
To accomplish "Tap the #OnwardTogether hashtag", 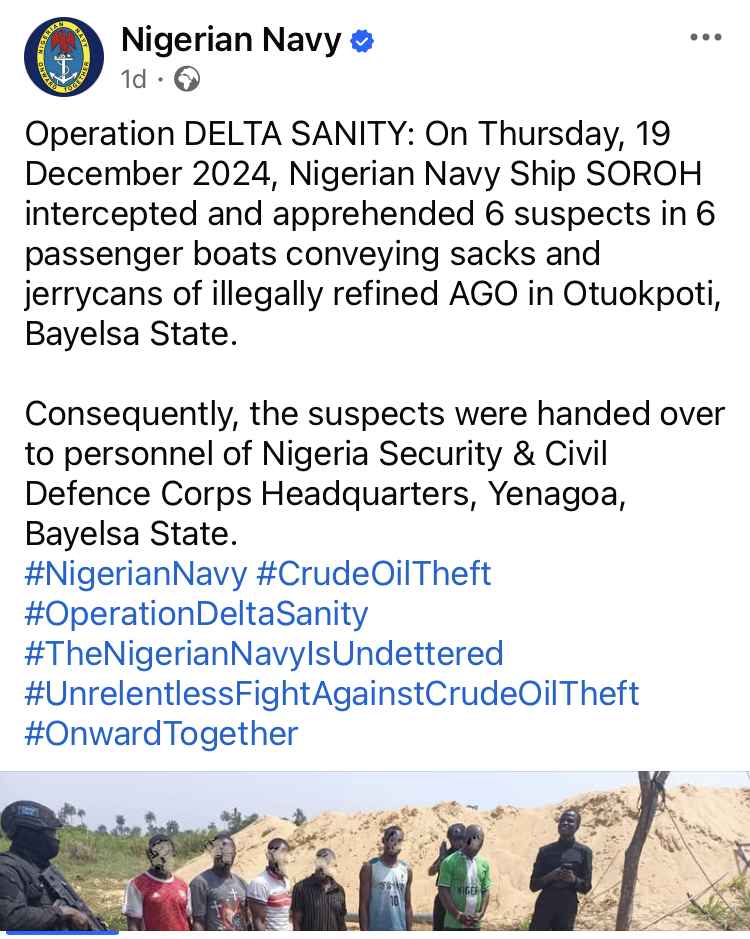I will (161, 734).
